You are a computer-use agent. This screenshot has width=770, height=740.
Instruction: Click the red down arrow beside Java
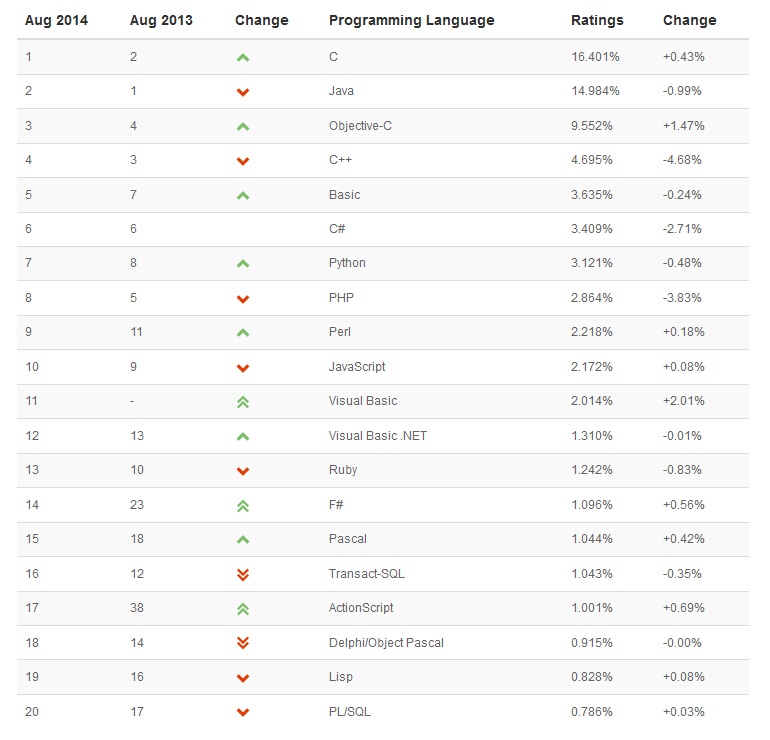tap(243, 92)
